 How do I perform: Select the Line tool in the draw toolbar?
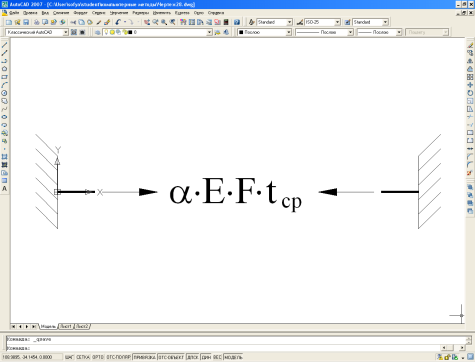(5, 45)
